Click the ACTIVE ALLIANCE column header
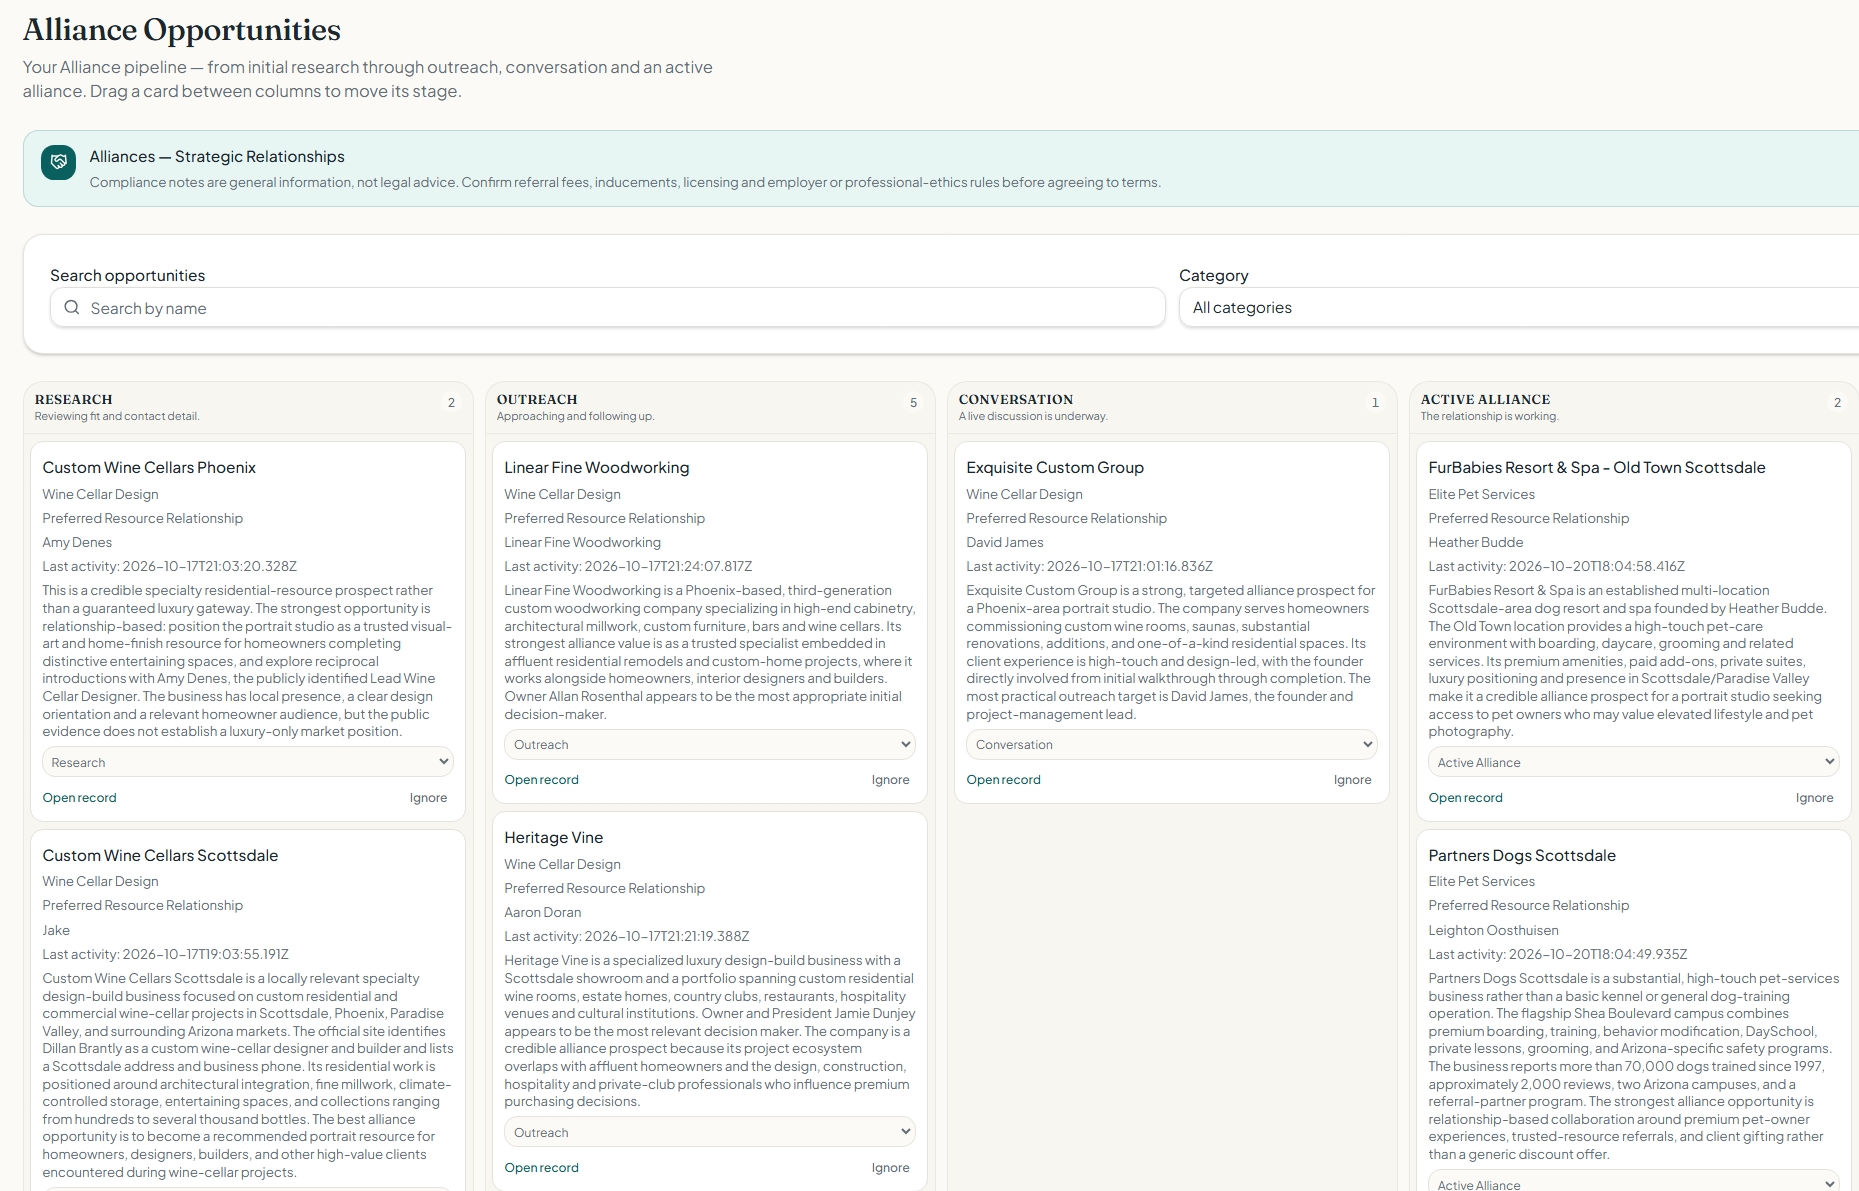 (1485, 399)
